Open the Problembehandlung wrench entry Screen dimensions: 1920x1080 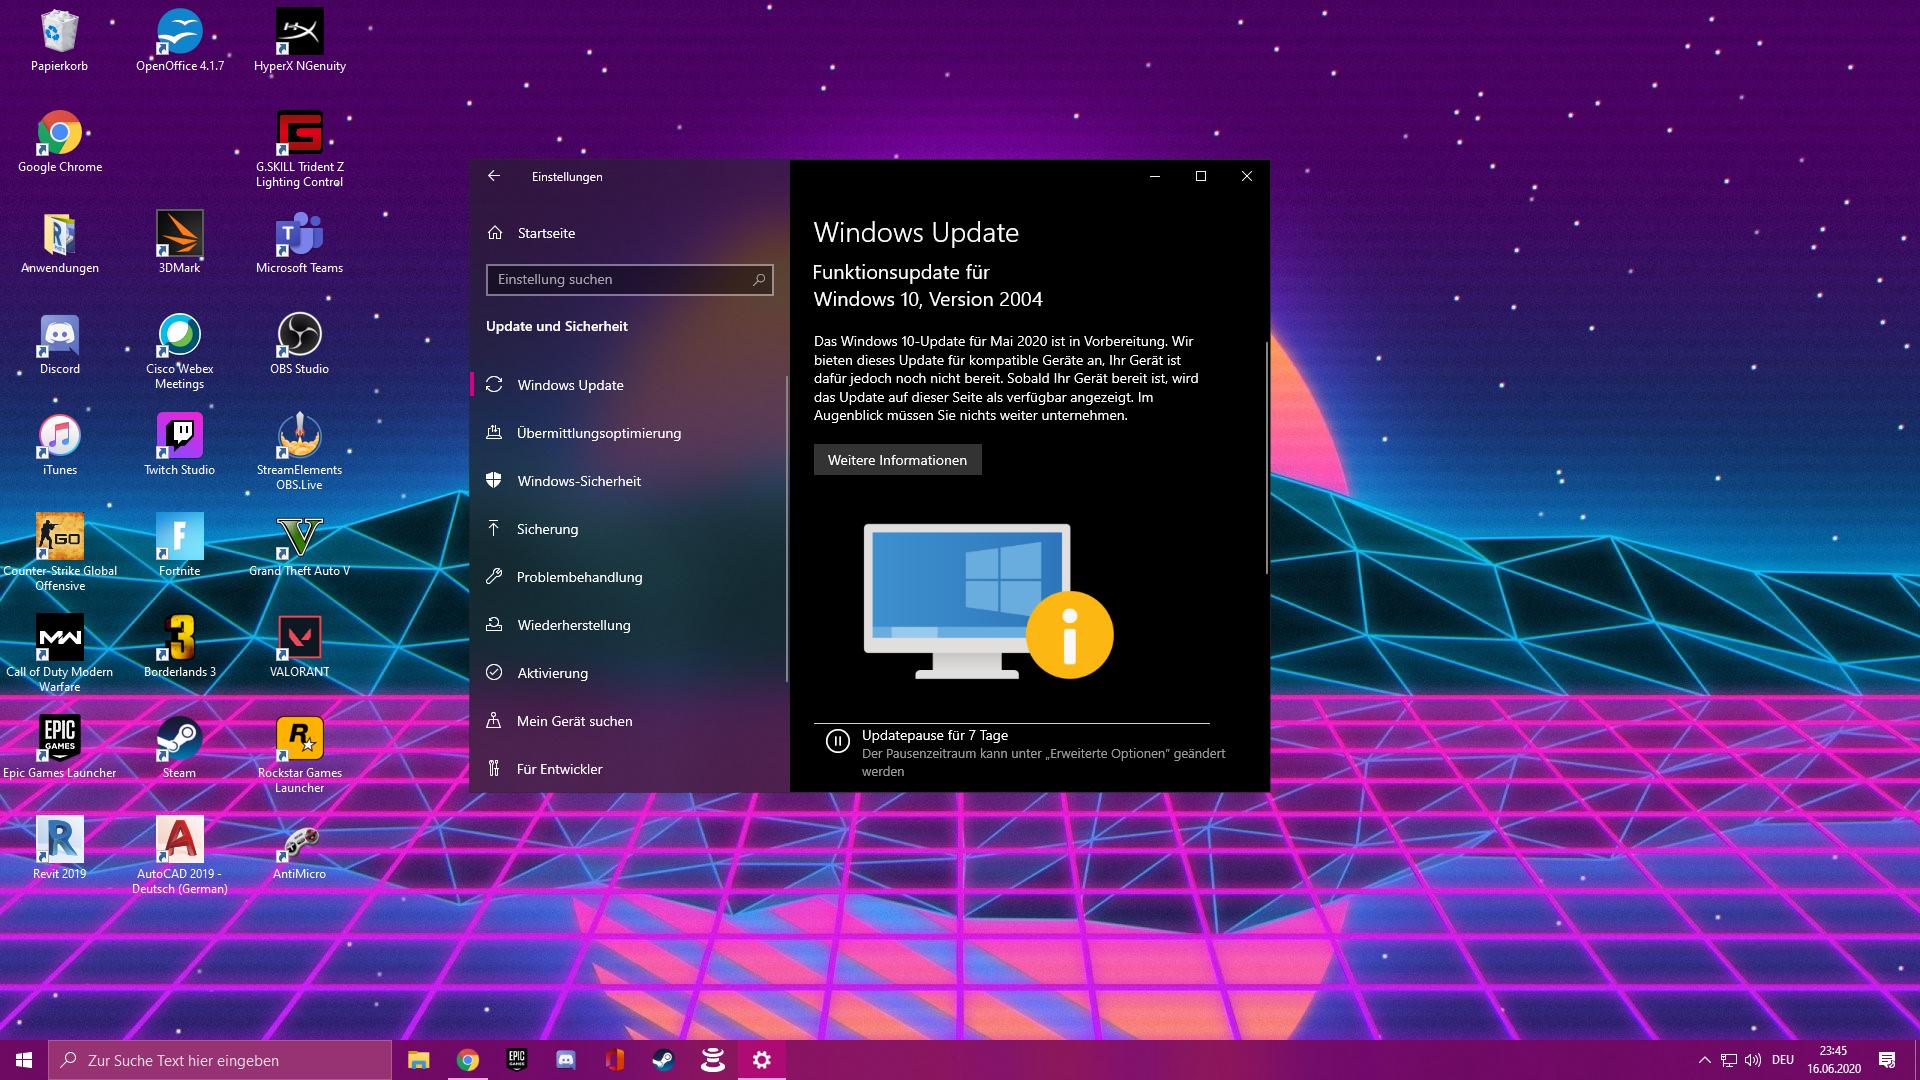click(578, 577)
